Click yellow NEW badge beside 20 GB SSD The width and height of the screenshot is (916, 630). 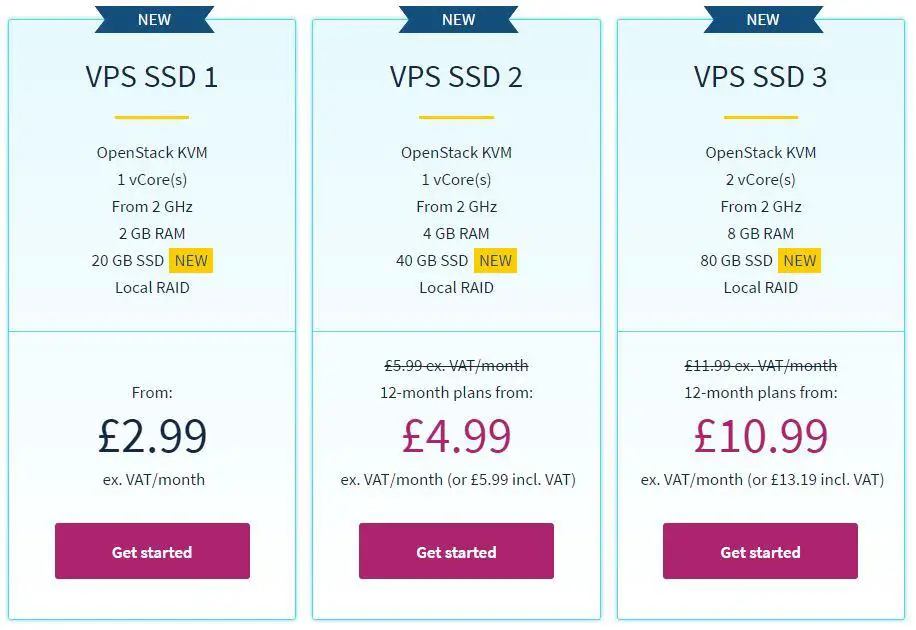click(191, 261)
